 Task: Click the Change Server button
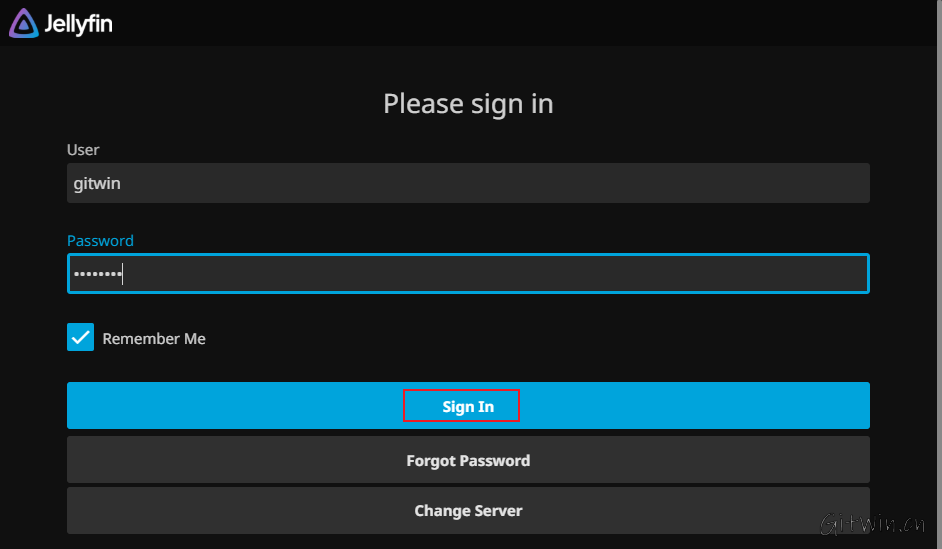(x=468, y=510)
